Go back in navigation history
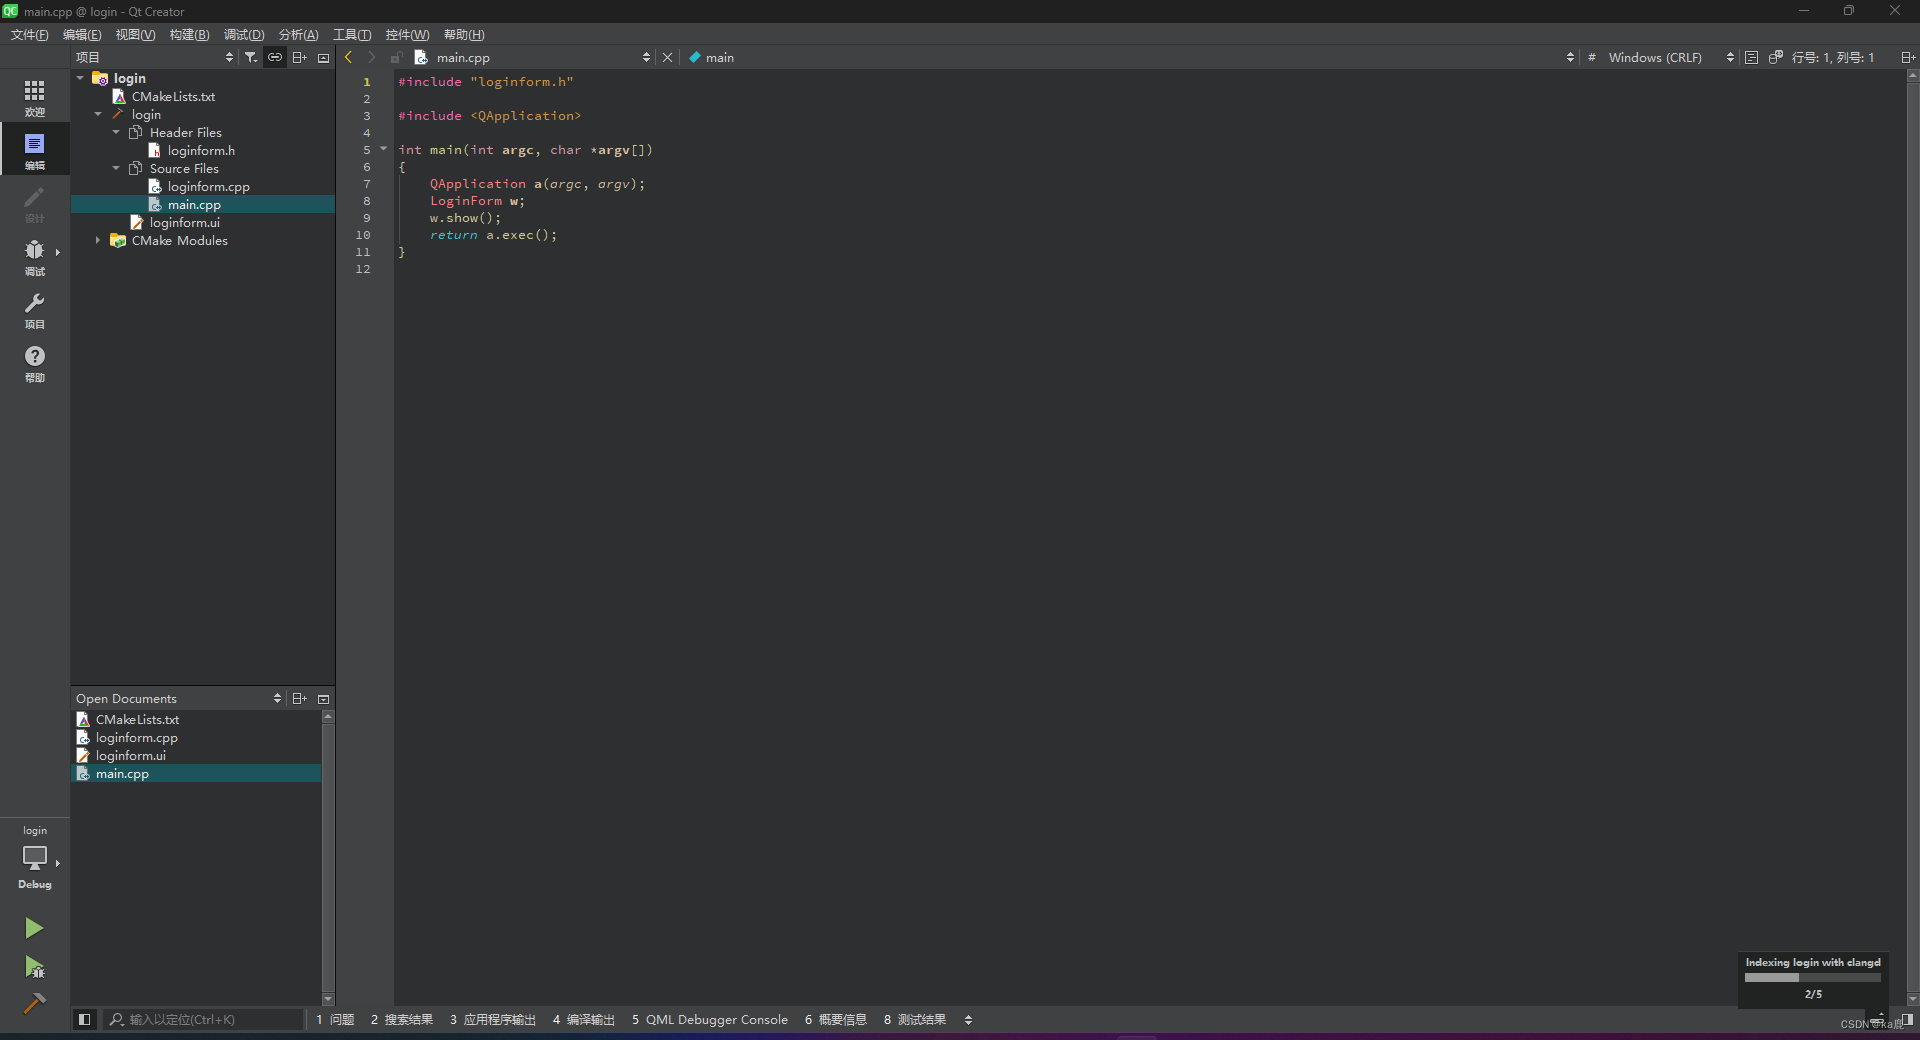Screen dimensions: 1920x1040 348,57
